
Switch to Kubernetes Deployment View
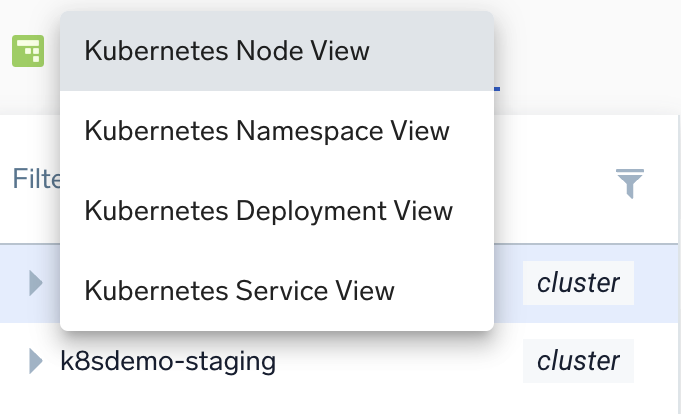[269, 211]
